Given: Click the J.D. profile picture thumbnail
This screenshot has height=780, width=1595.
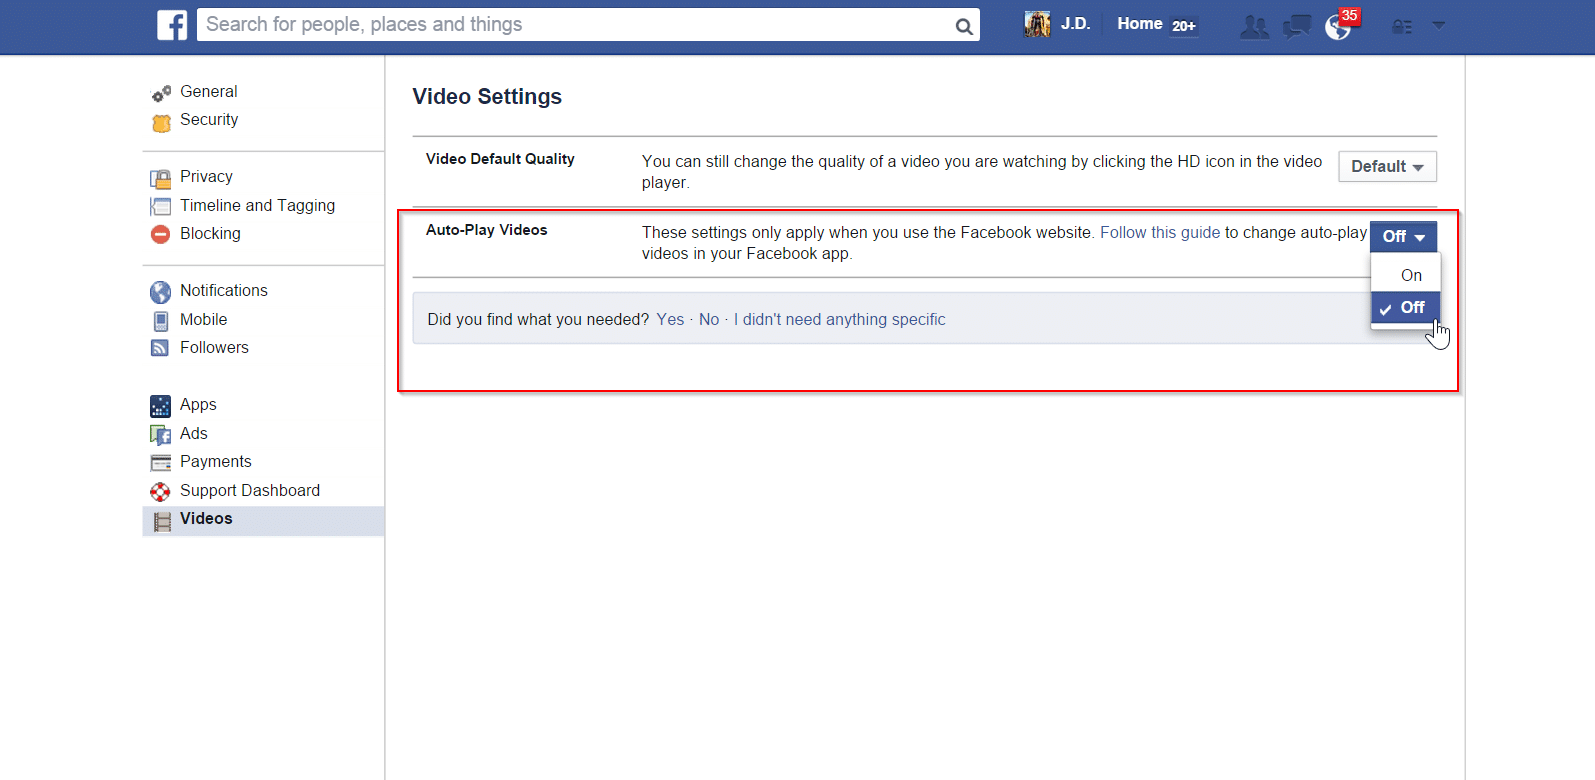Looking at the screenshot, I should tap(1037, 25).
